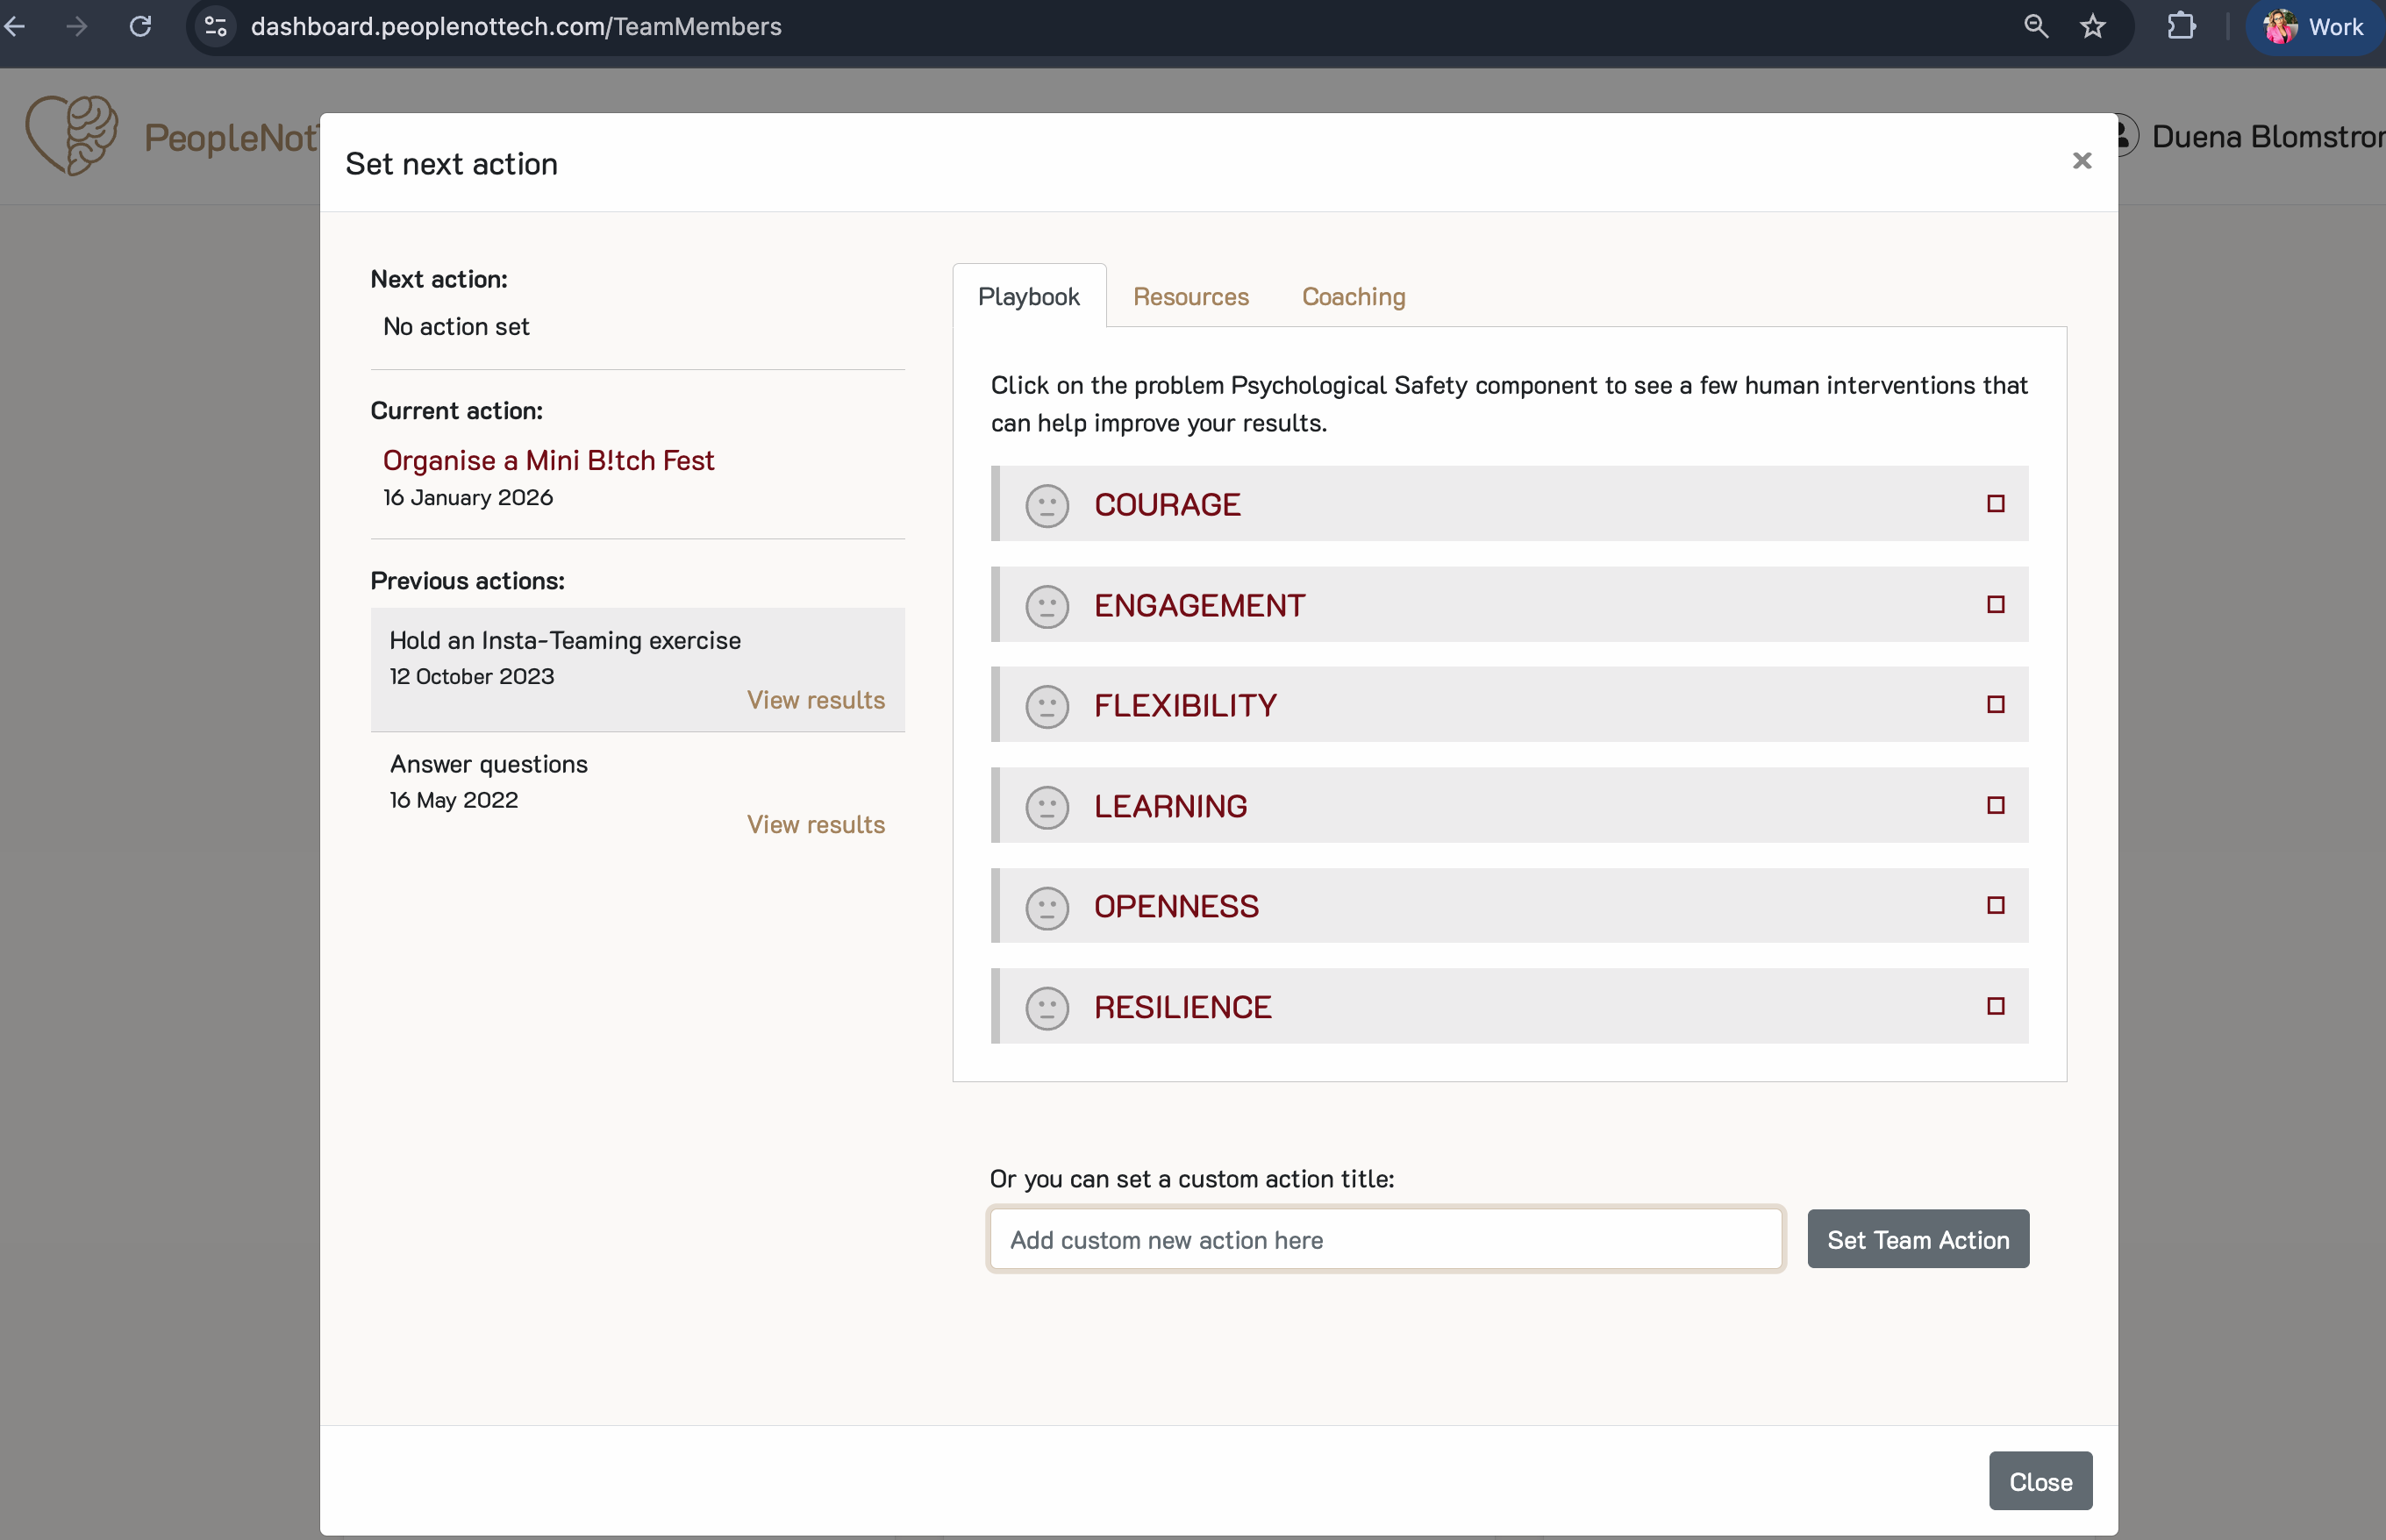
Task: Click the face icon next to ENGAGEMENT
Action: click(x=1047, y=606)
